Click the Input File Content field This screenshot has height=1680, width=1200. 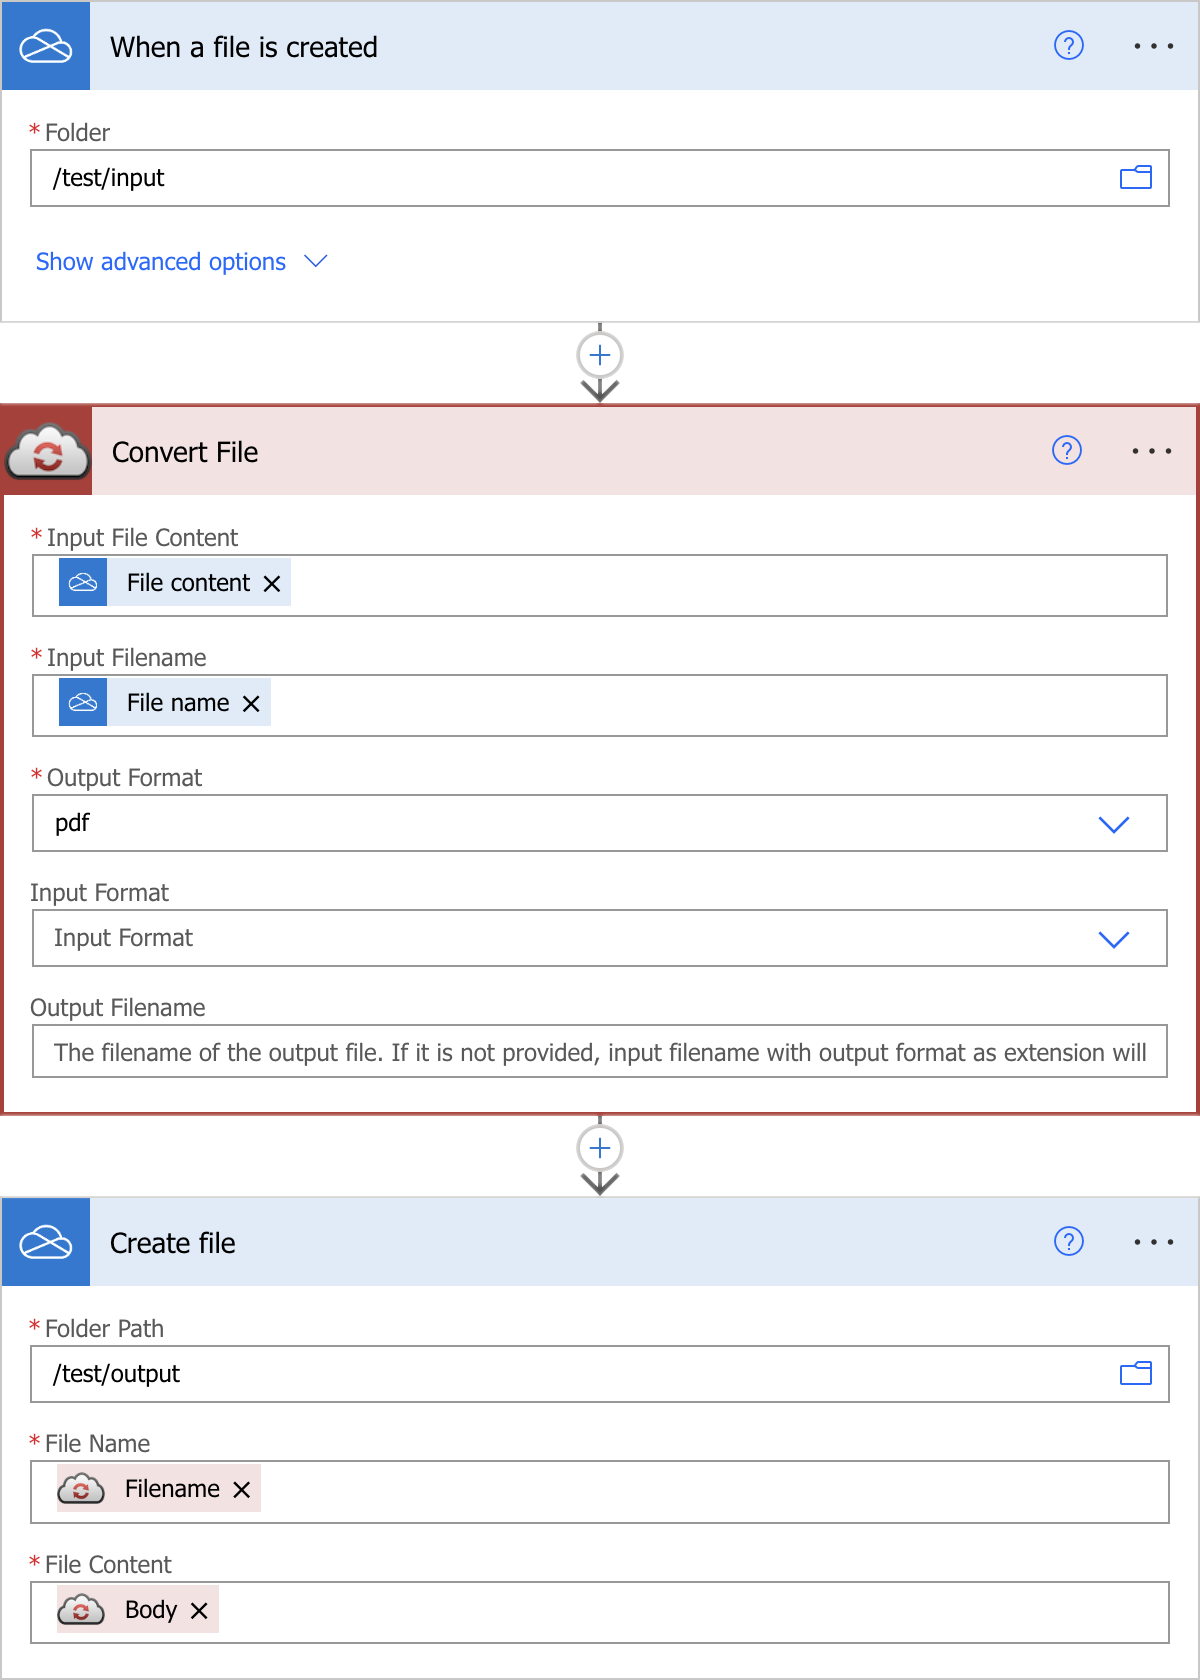coord(600,585)
